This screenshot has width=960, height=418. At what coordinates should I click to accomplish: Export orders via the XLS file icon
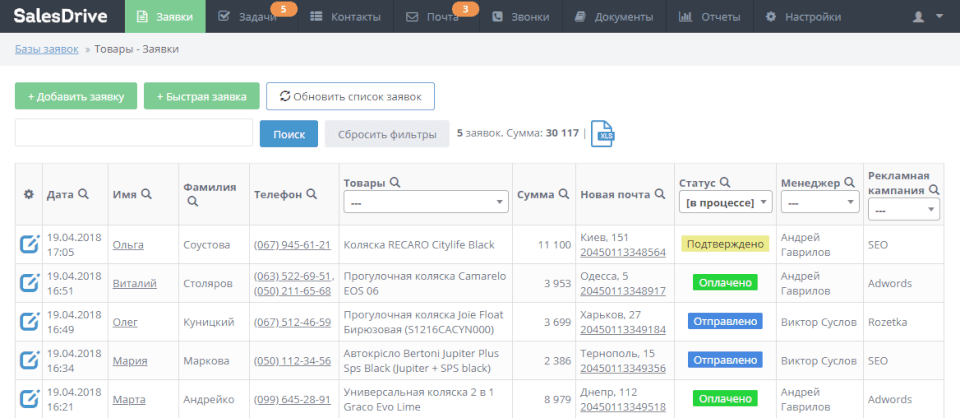click(x=602, y=134)
